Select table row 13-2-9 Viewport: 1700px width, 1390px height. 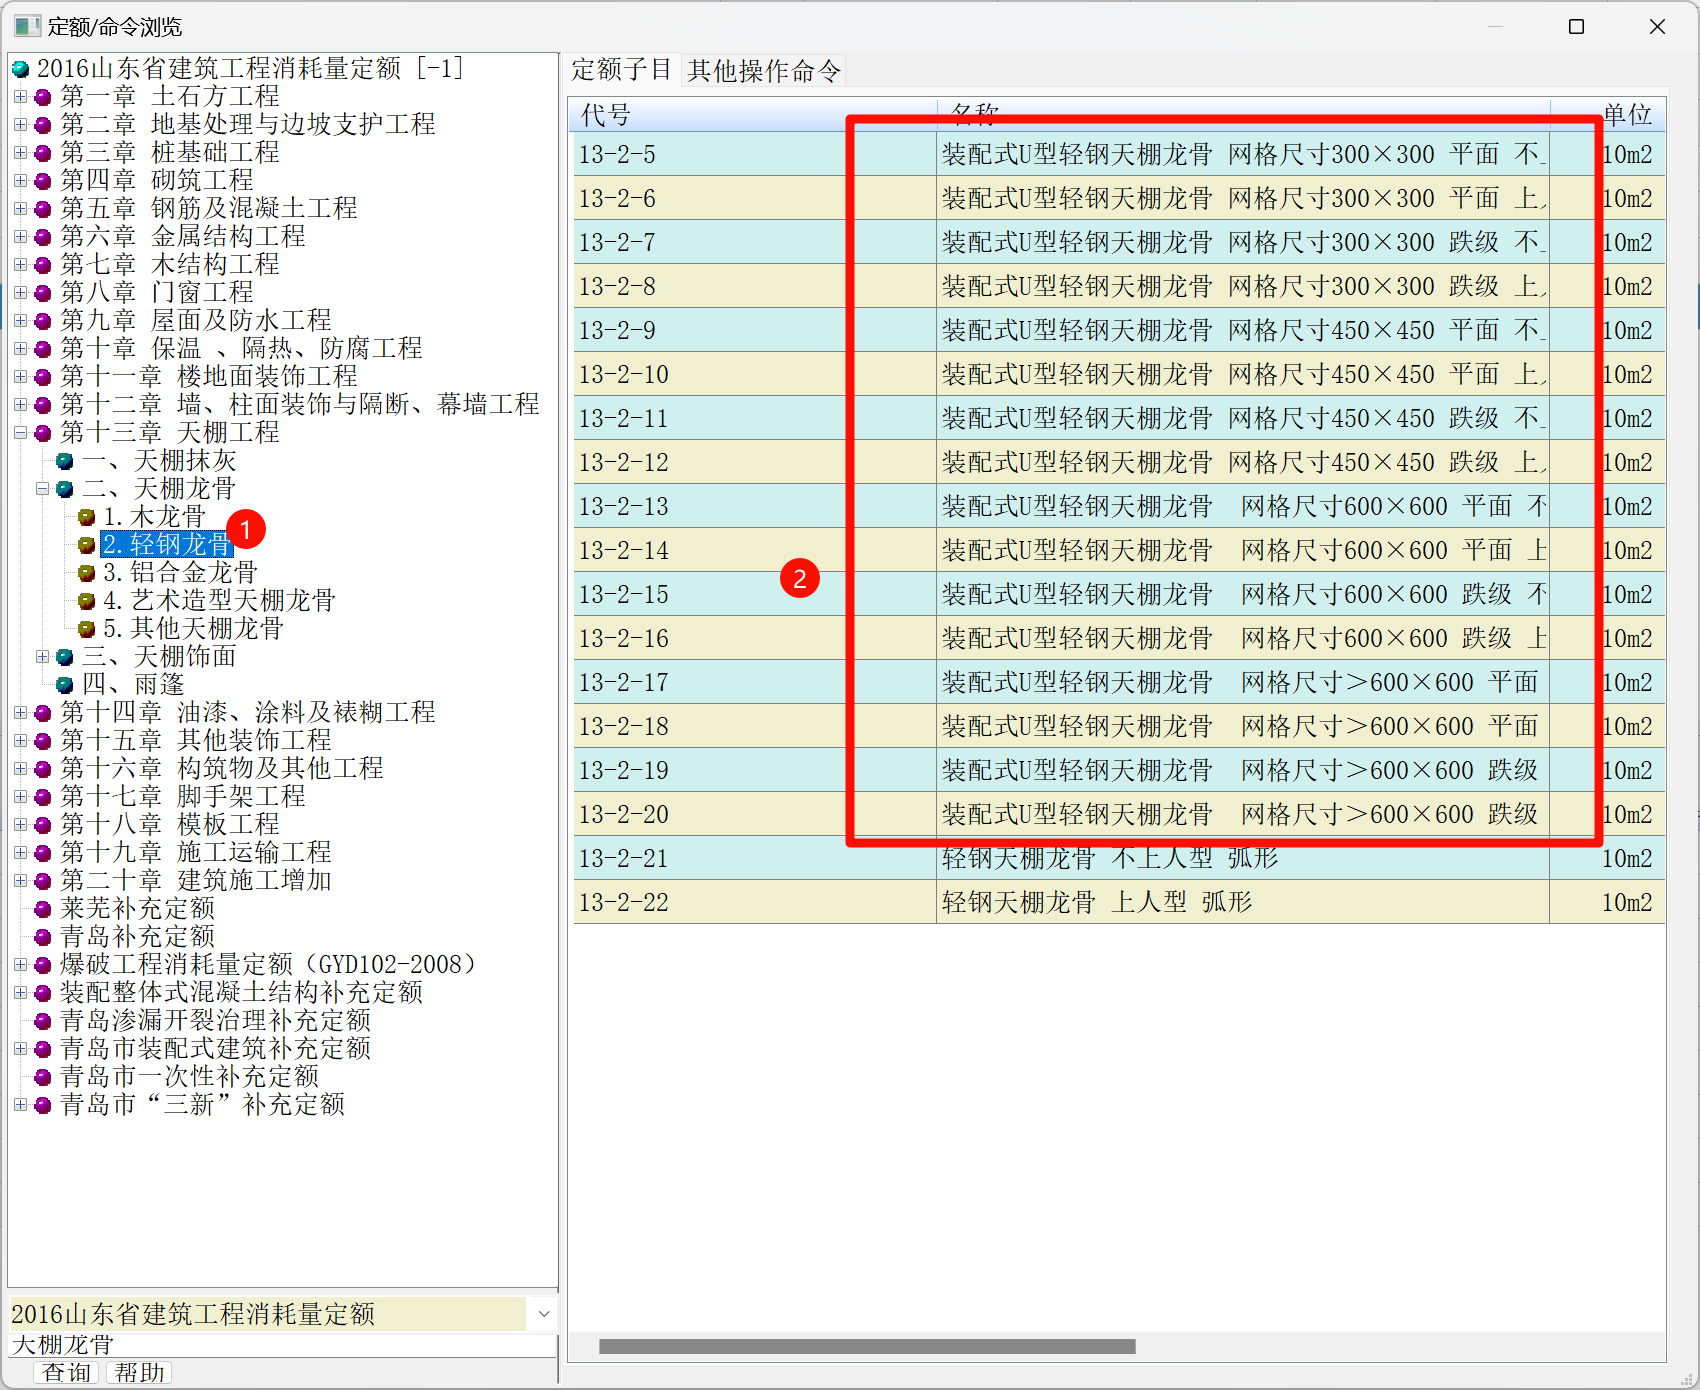point(1119,330)
